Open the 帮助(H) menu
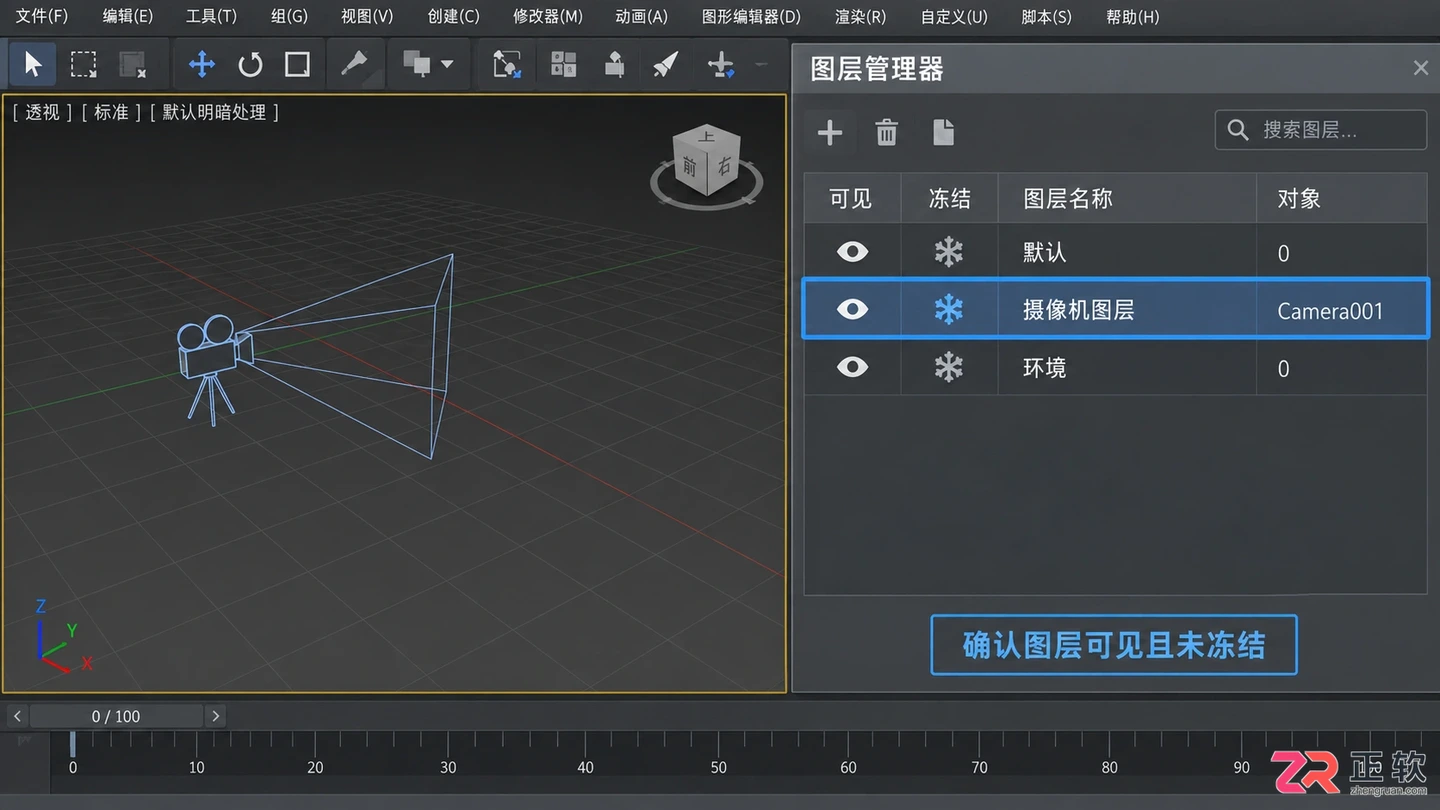The width and height of the screenshot is (1440, 810). [1133, 17]
